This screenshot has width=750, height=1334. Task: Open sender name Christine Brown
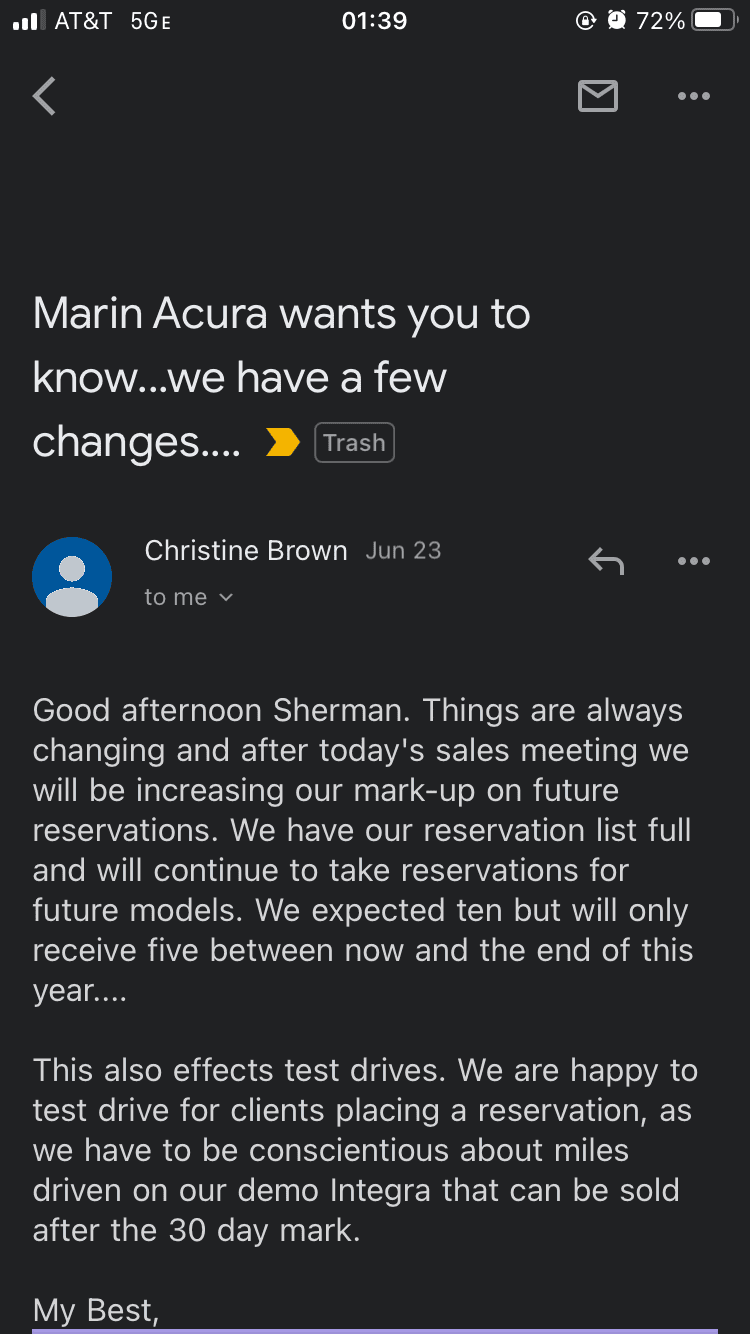tap(246, 551)
